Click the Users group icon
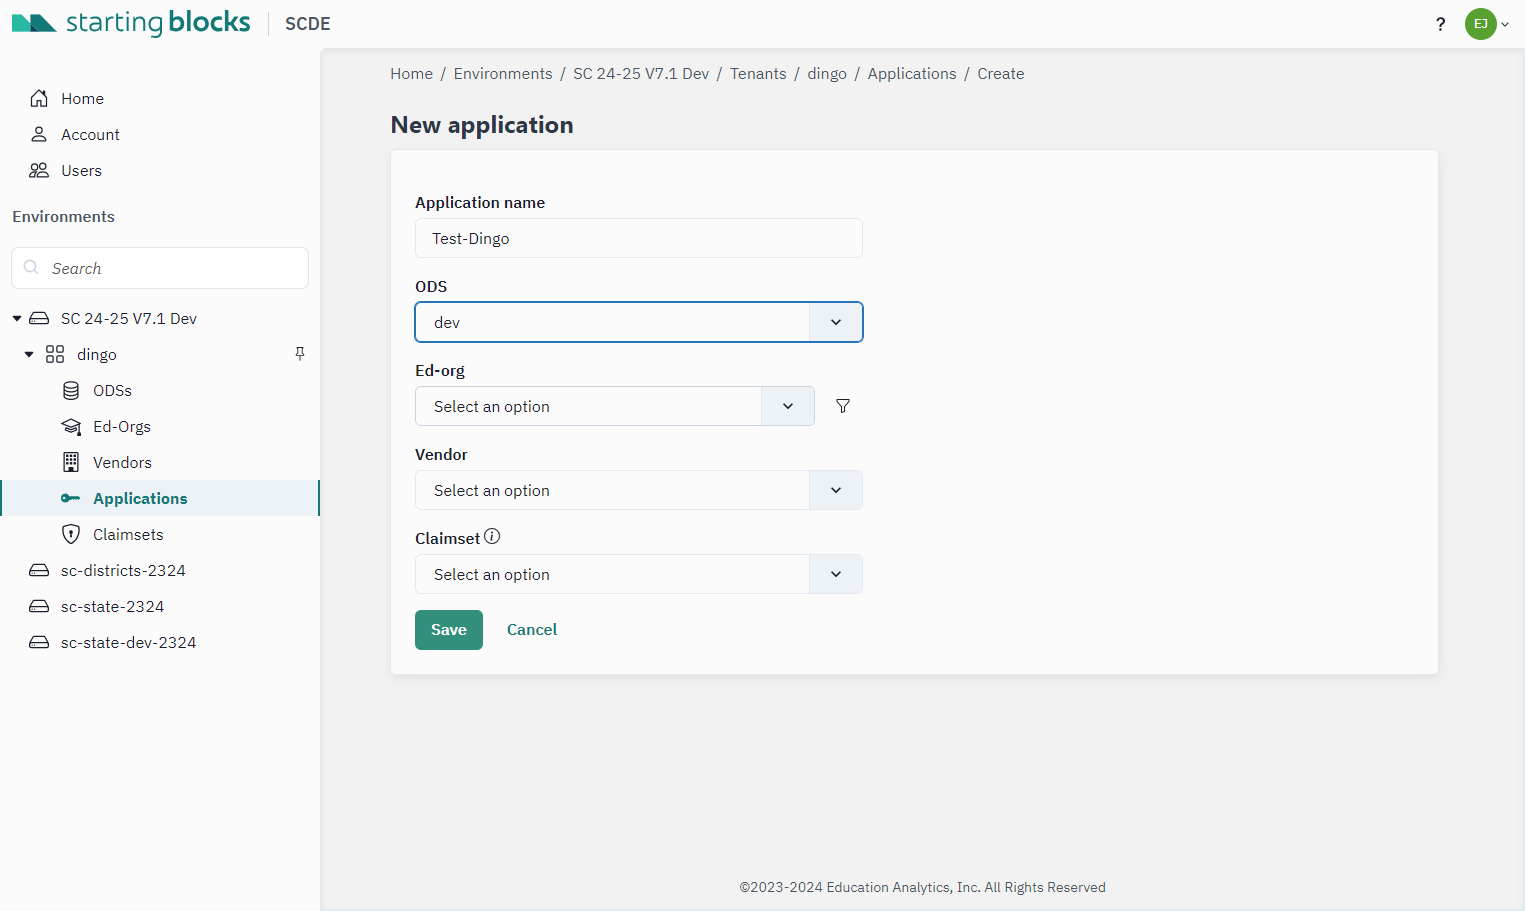1525x911 pixels. tap(39, 170)
